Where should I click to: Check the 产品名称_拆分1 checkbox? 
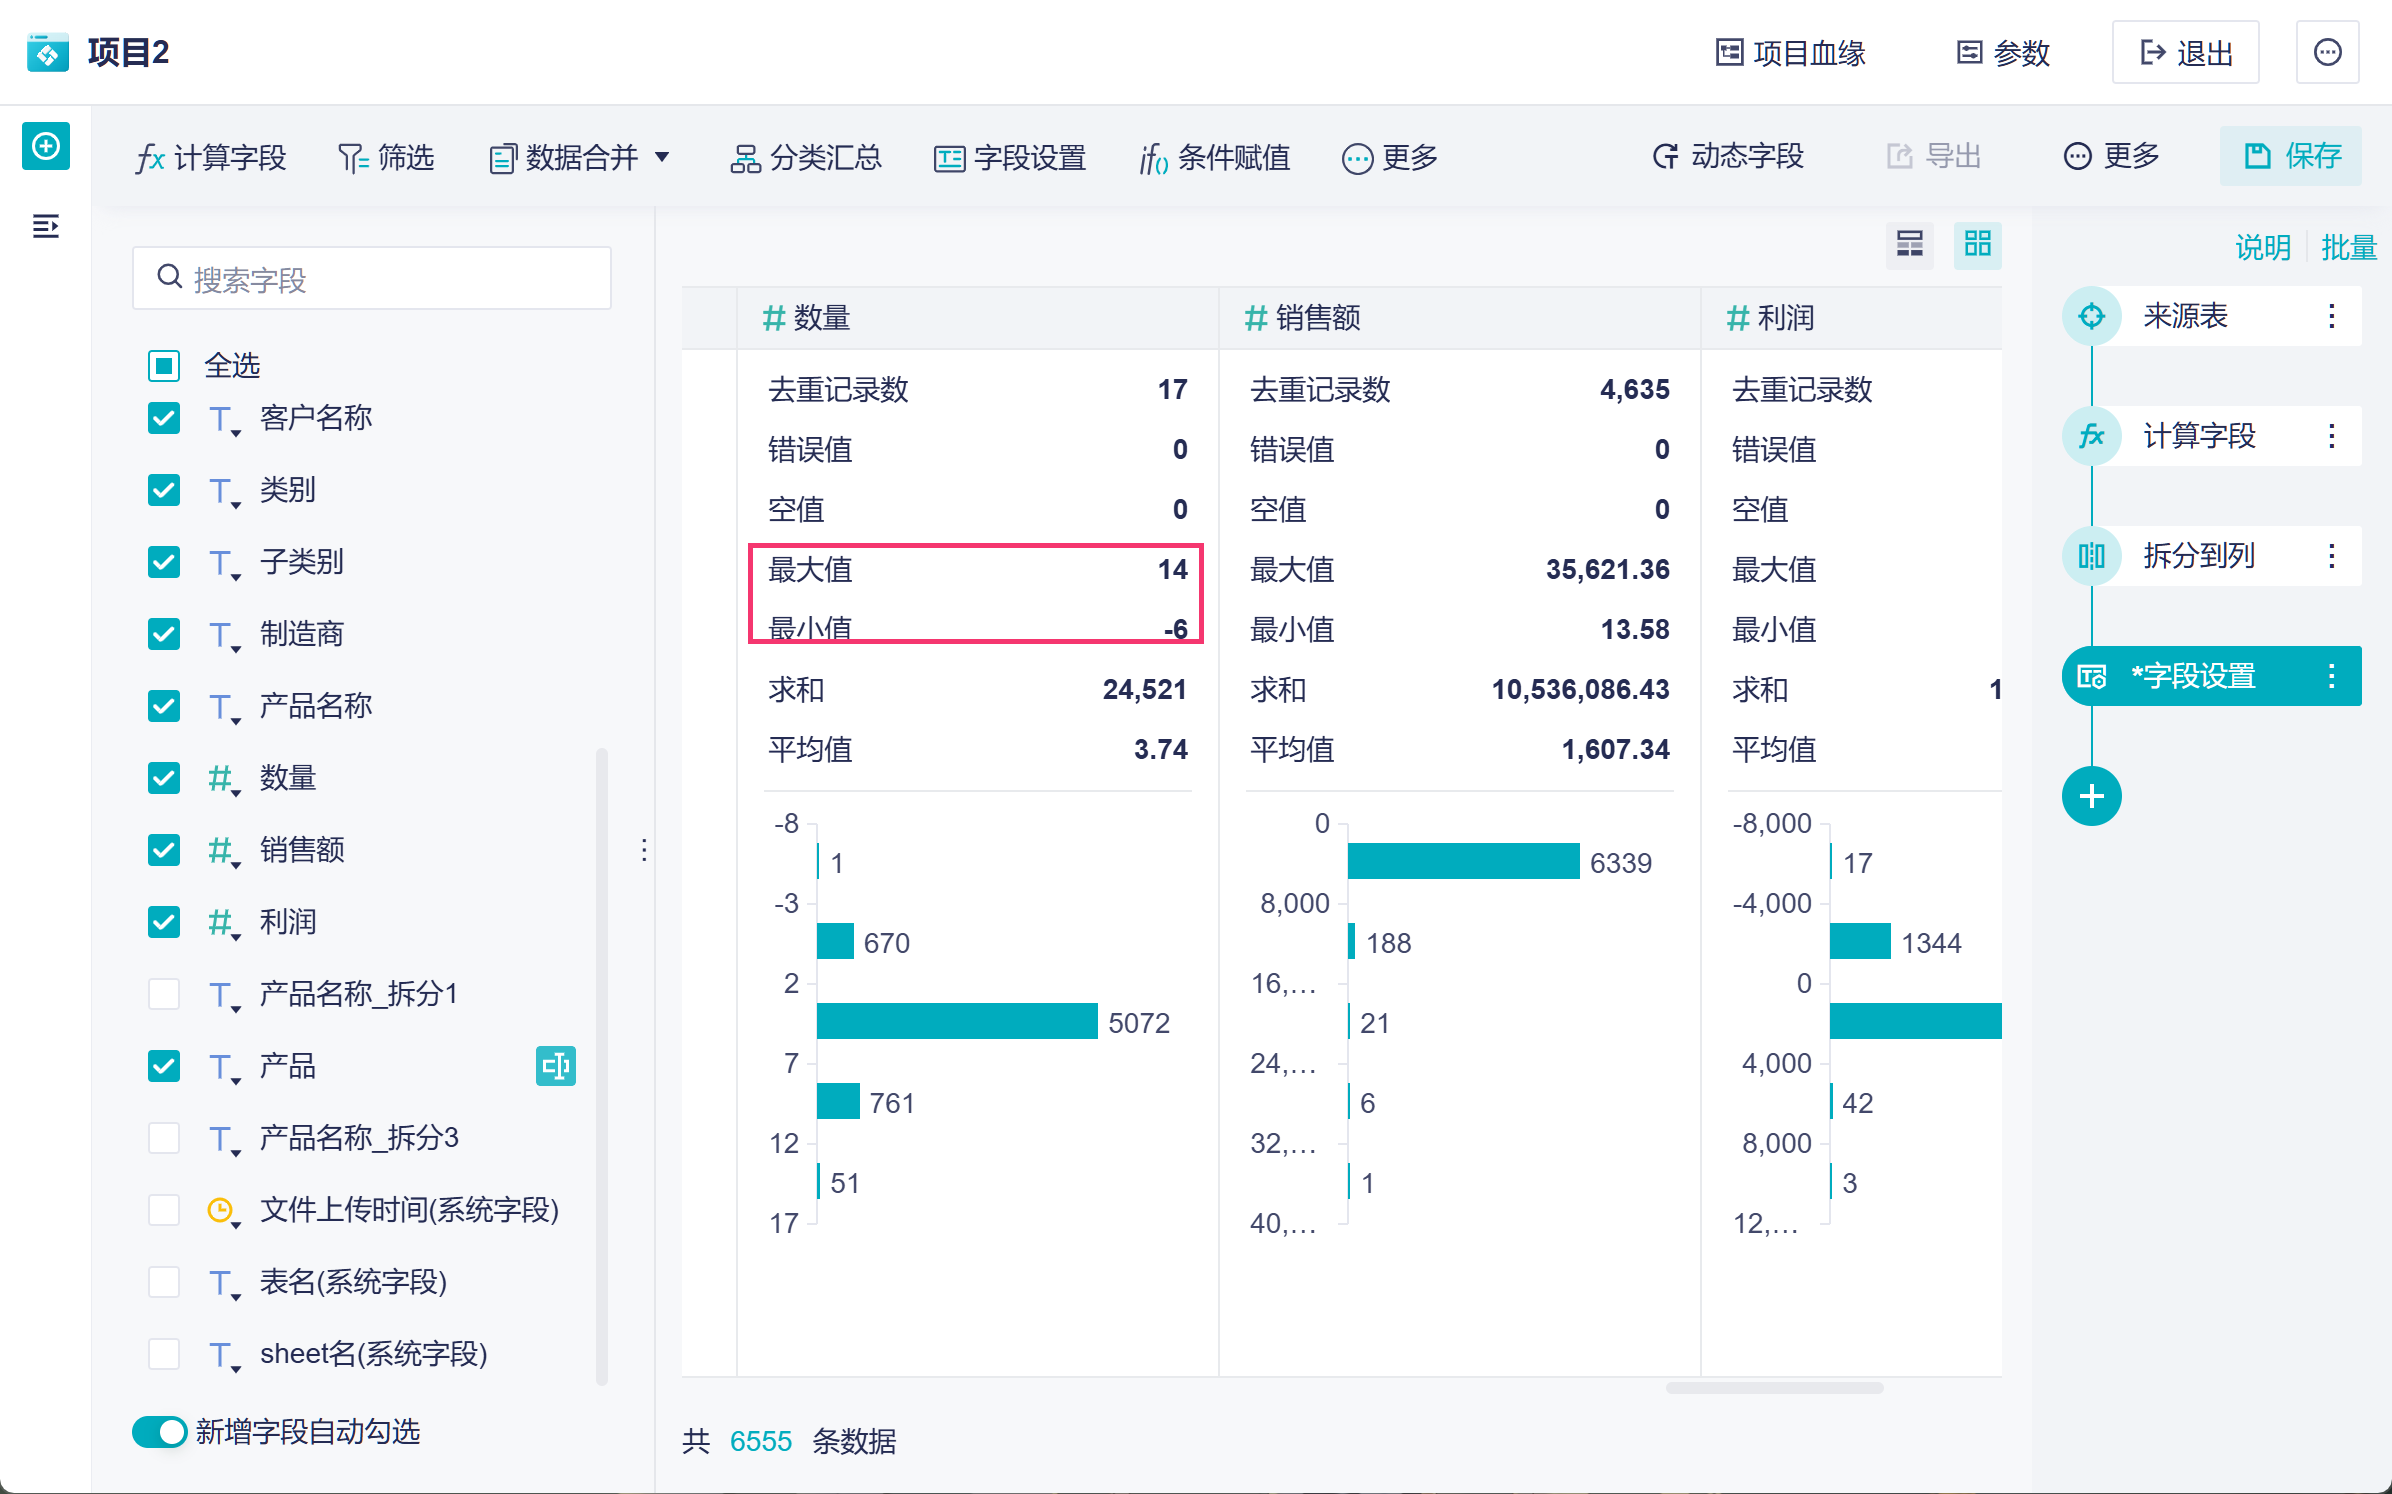click(164, 994)
